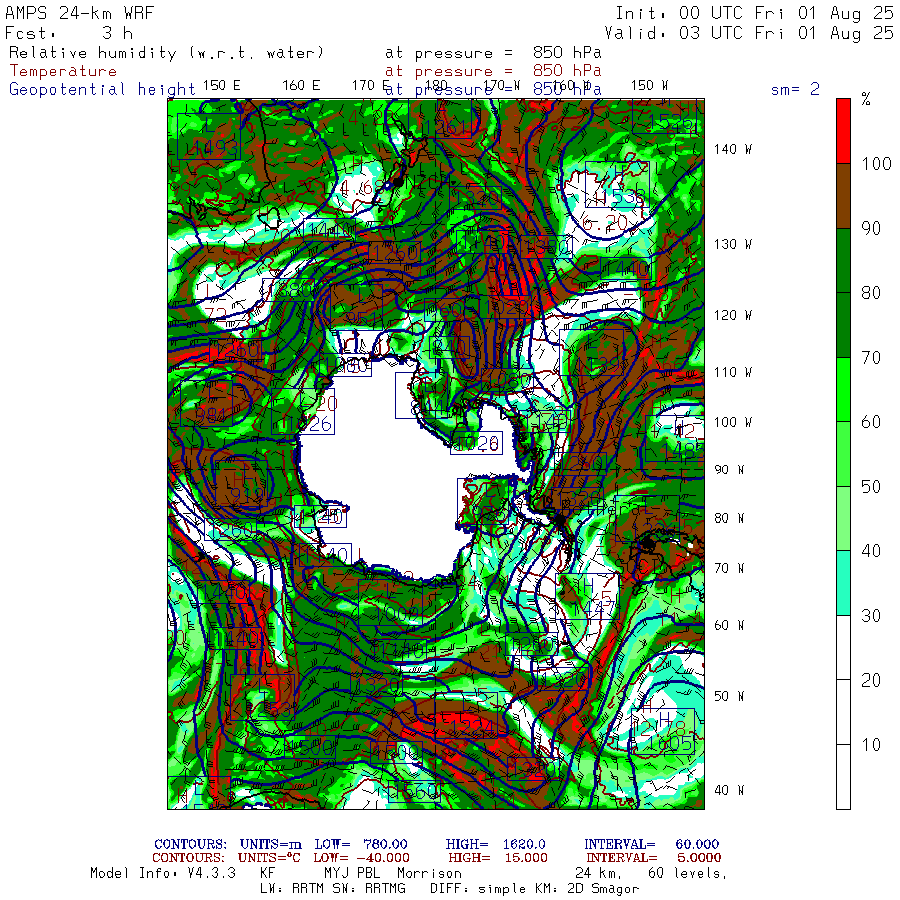Click the 'Valid: 03 UTC Fri 01 Aug 25' line
The height and width of the screenshot is (900, 900).
point(748,33)
